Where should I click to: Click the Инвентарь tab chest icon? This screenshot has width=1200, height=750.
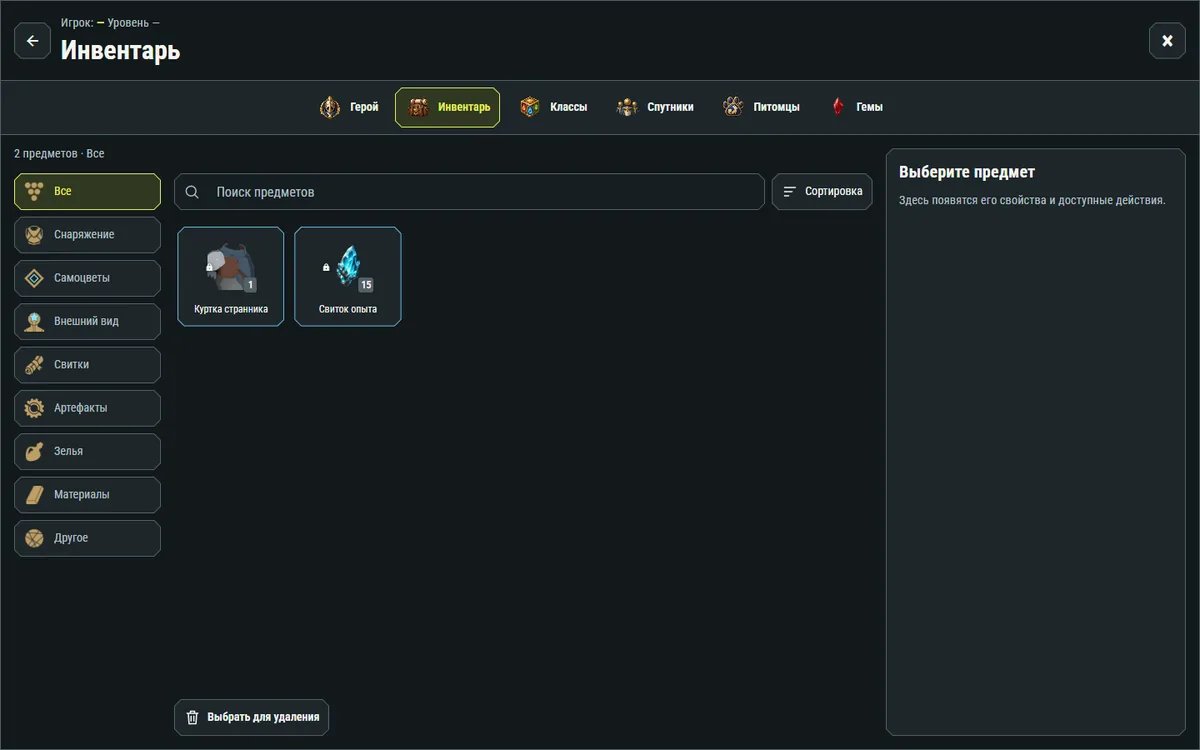point(419,107)
